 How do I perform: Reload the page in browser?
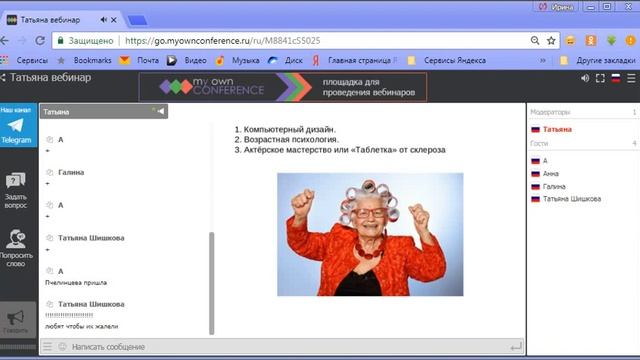click(40, 40)
